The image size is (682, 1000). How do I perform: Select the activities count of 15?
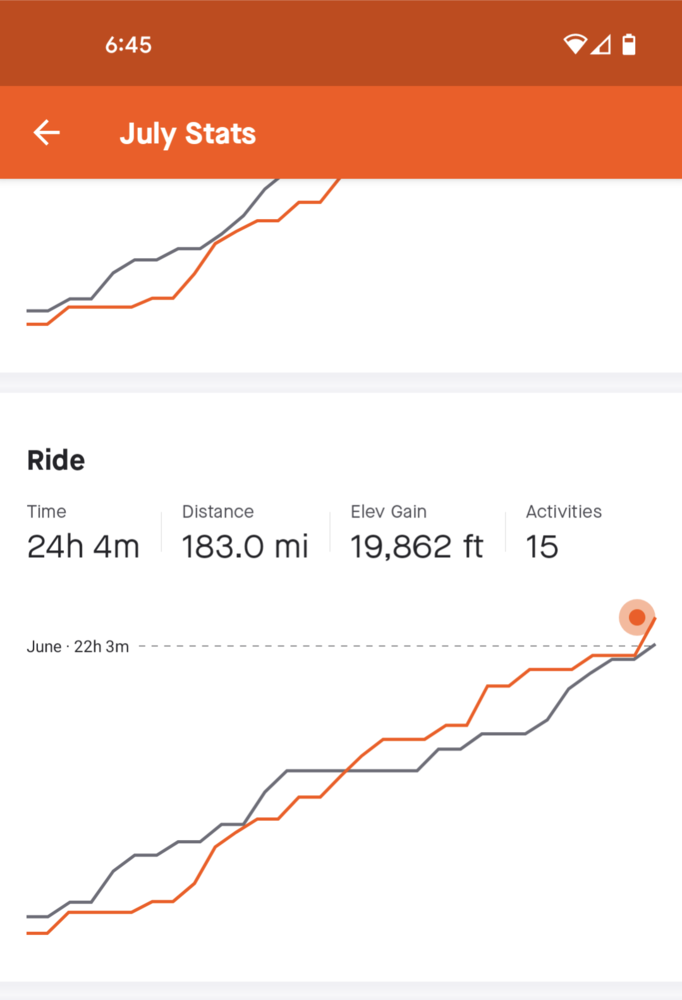tap(542, 546)
